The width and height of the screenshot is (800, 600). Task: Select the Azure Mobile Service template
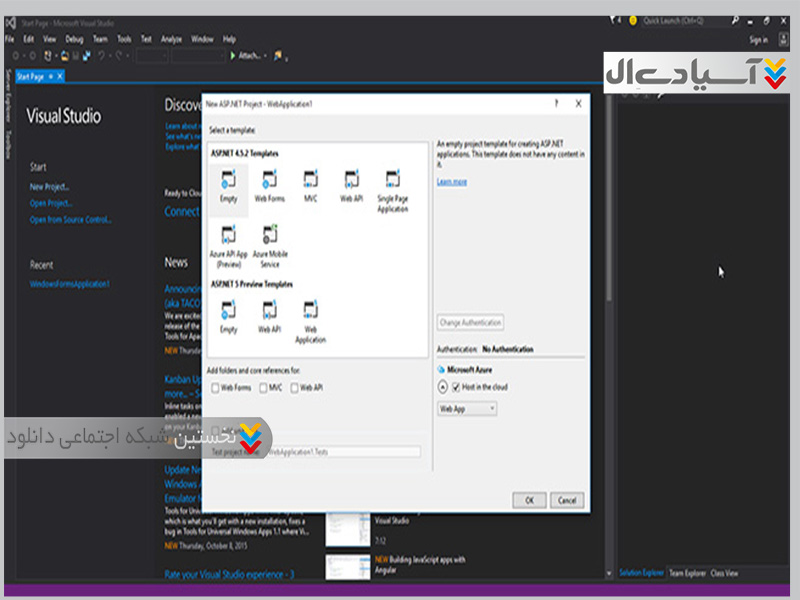270,236
